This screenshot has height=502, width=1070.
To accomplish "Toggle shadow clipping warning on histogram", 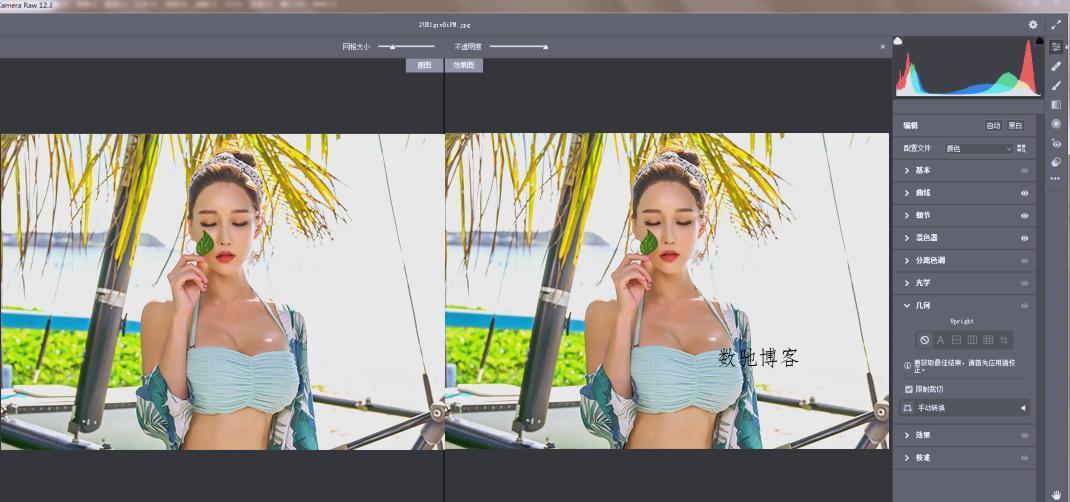I will tap(898, 41).
